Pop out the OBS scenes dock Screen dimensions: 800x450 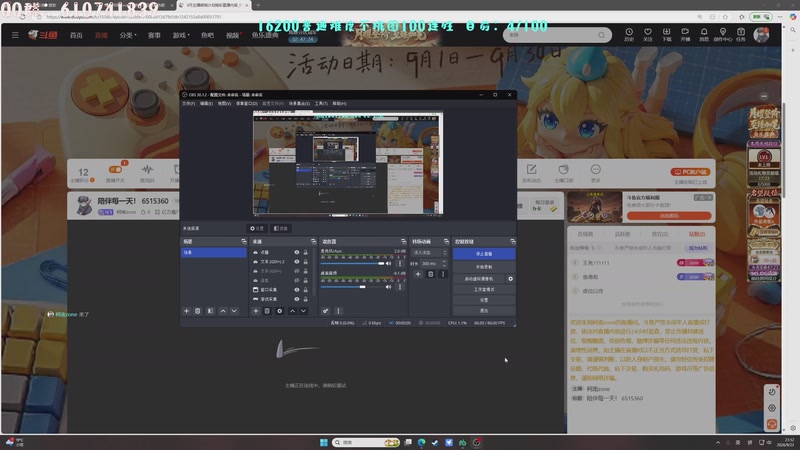[x=243, y=241]
